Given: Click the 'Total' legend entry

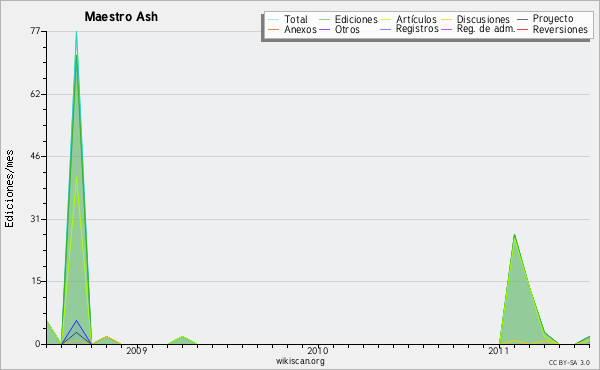Looking at the screenshot, I should [x=296, y=19].
